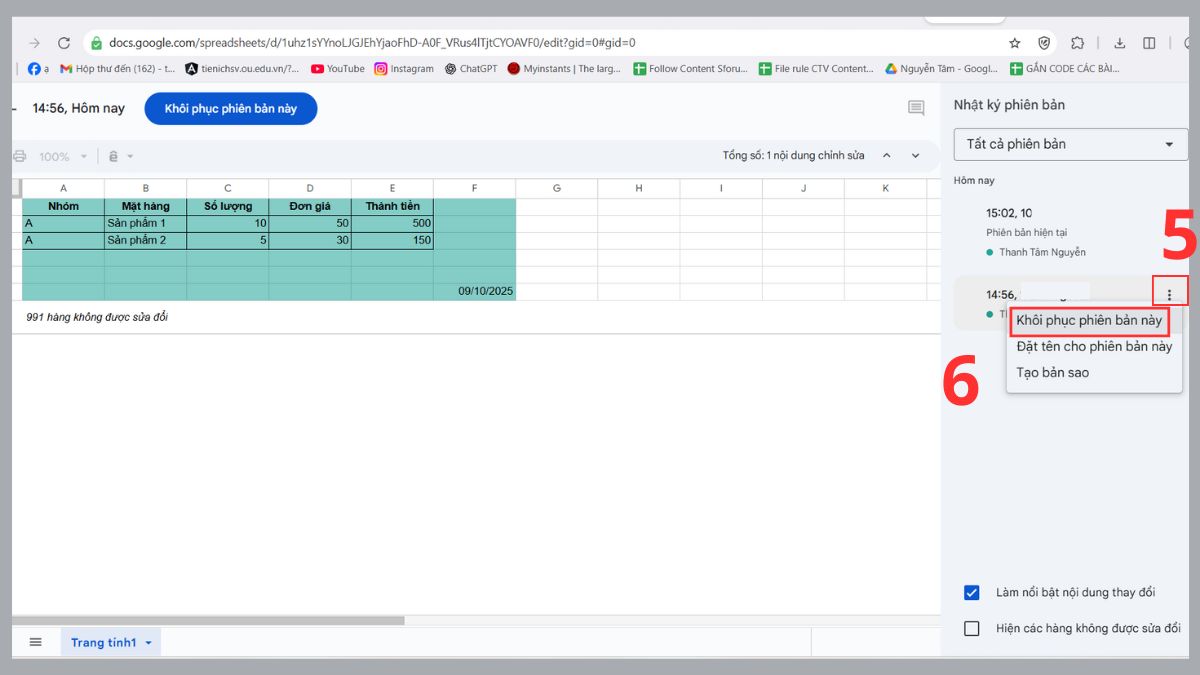Open the Extensions puzzle icon
This screenshot has height=675, width=1200.
(x=1077, y=43)
